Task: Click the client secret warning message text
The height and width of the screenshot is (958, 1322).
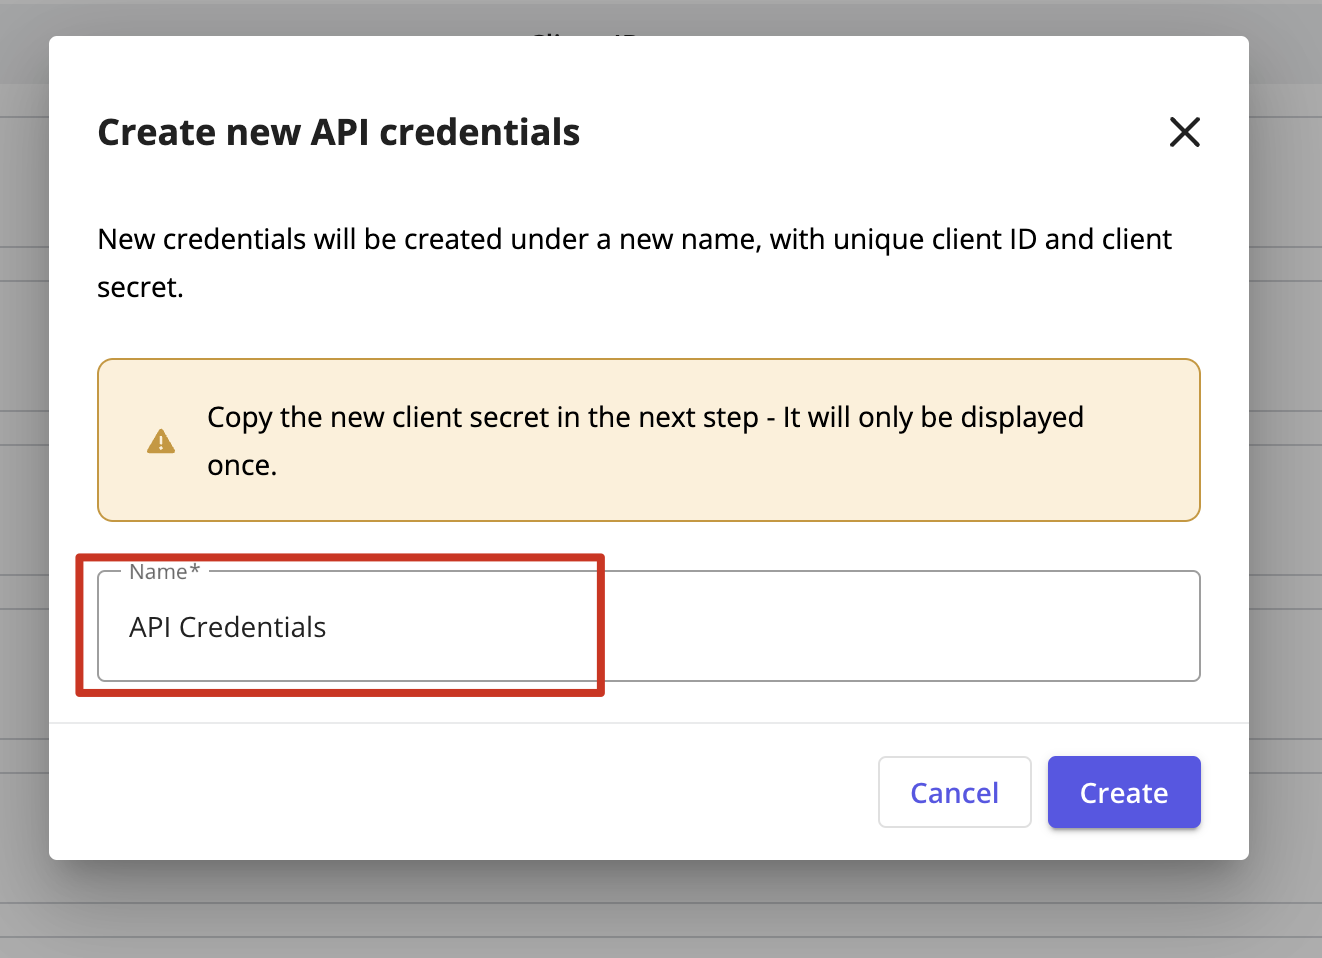Action: point(645,441)
